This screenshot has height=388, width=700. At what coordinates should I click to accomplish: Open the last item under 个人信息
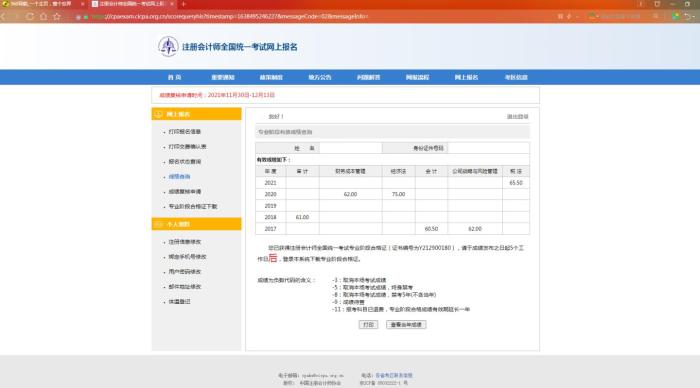179,302
